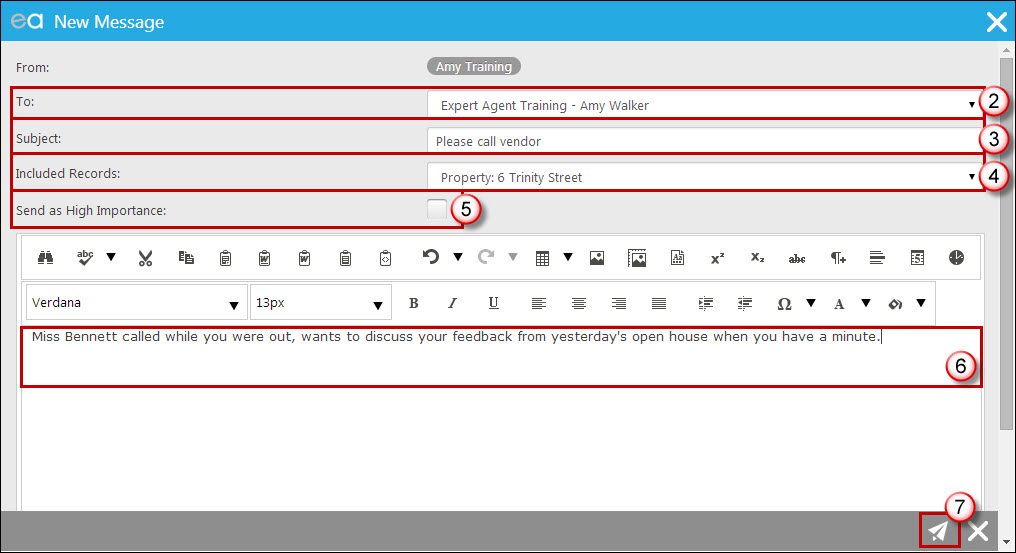Image resolution: width=1016 pixels, height=553 pixels.
Task: Insert special symbol with Omega icon
Action: tap(784, 303)
